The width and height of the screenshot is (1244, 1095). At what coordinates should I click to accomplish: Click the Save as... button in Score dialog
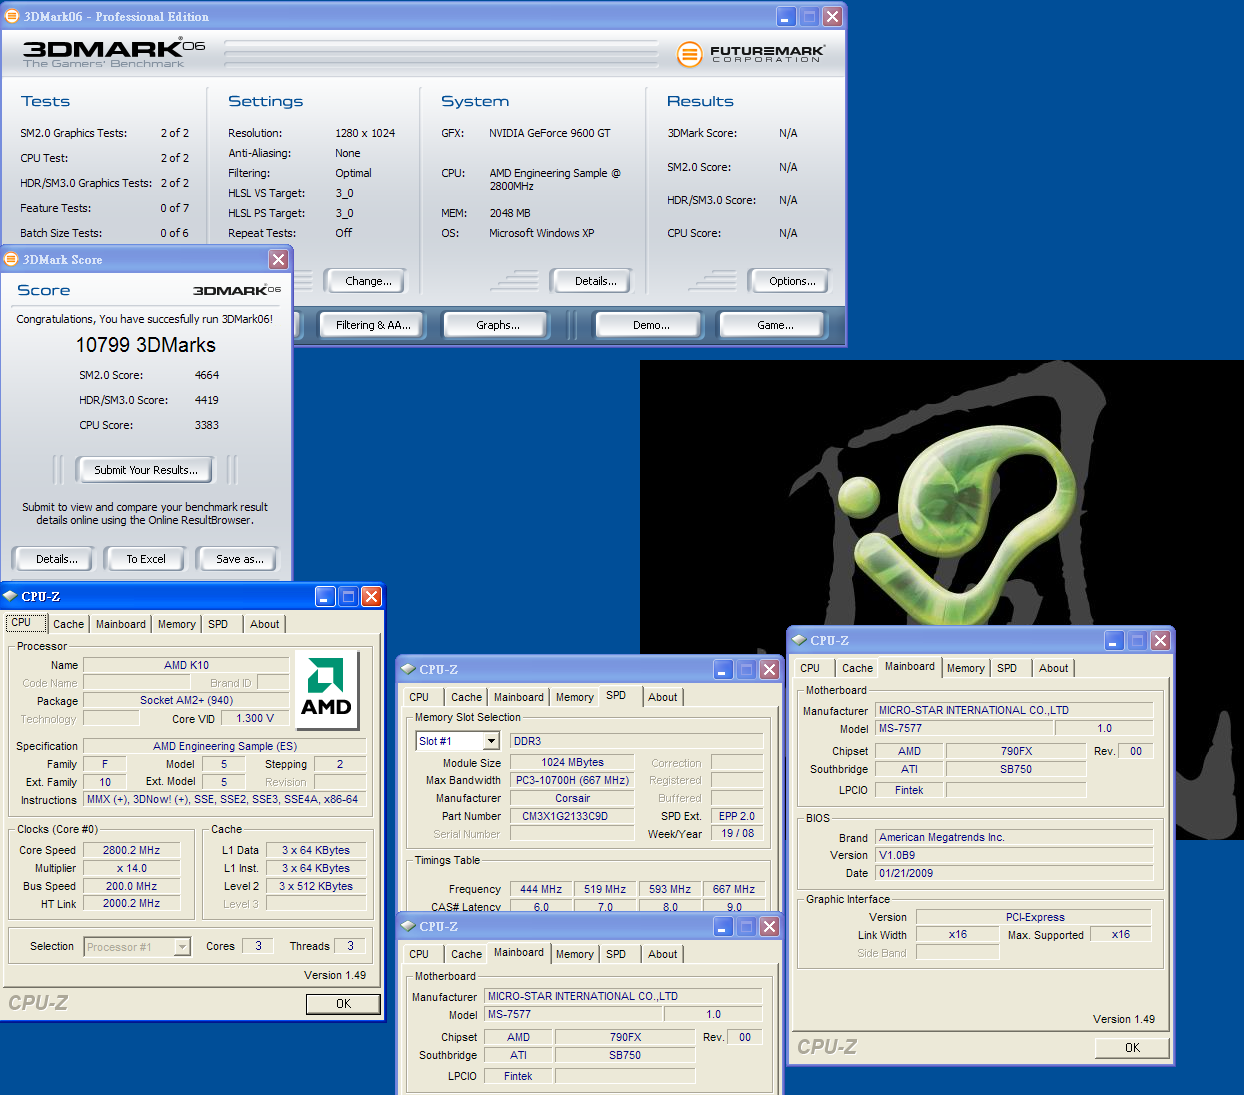(x=240, y=559)
